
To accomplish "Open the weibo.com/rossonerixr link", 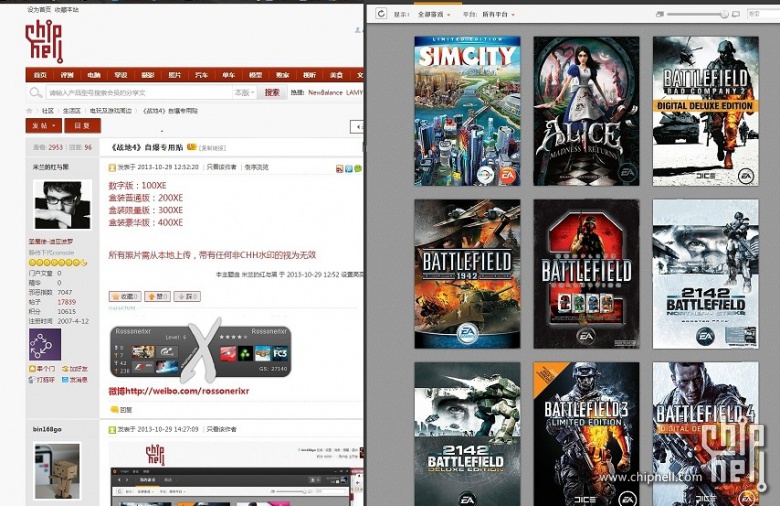I will [187, 391].
